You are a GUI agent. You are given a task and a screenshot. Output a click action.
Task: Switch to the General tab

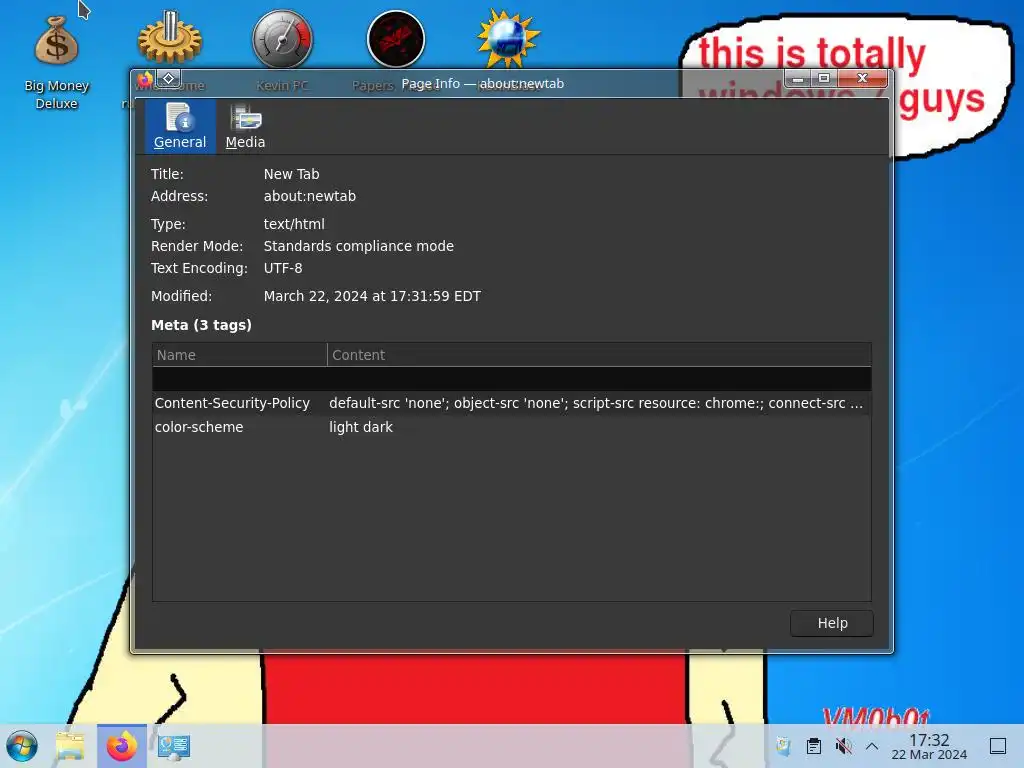pos(180,126)
